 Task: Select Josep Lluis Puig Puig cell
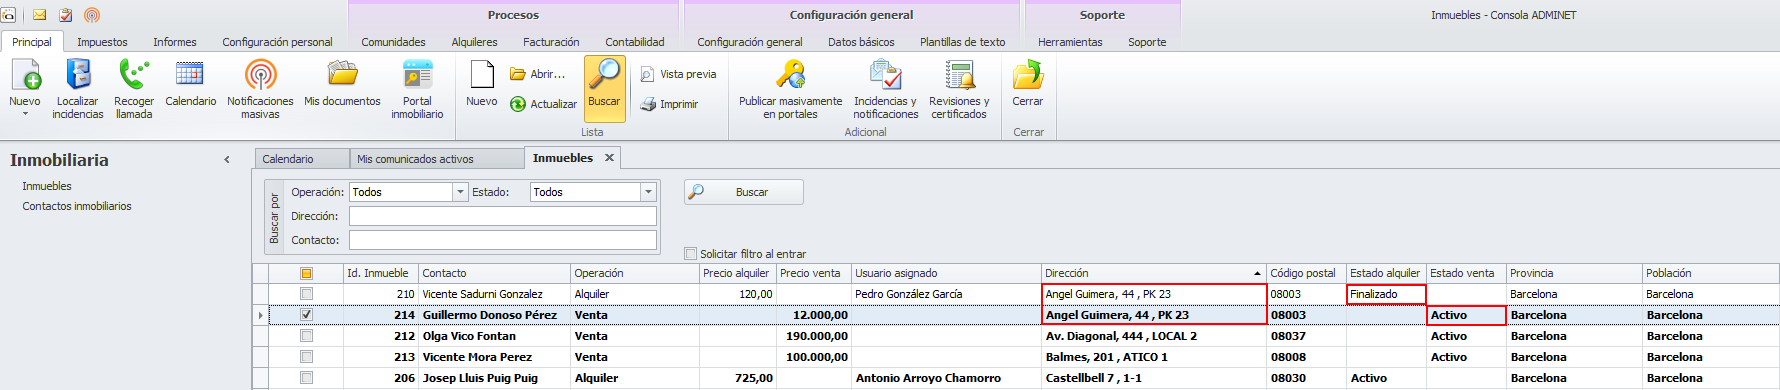click(x=494, y=378)
